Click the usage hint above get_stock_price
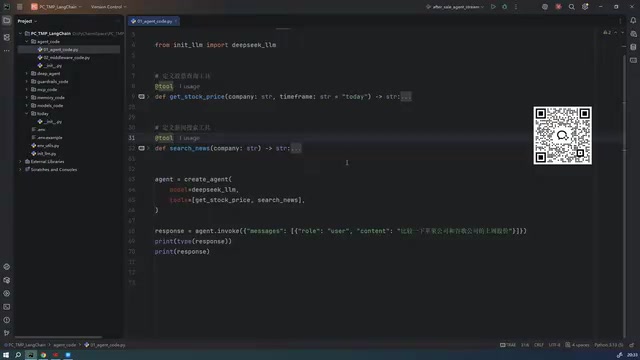Screen dimensions: 640x360 tap(189, 87)
